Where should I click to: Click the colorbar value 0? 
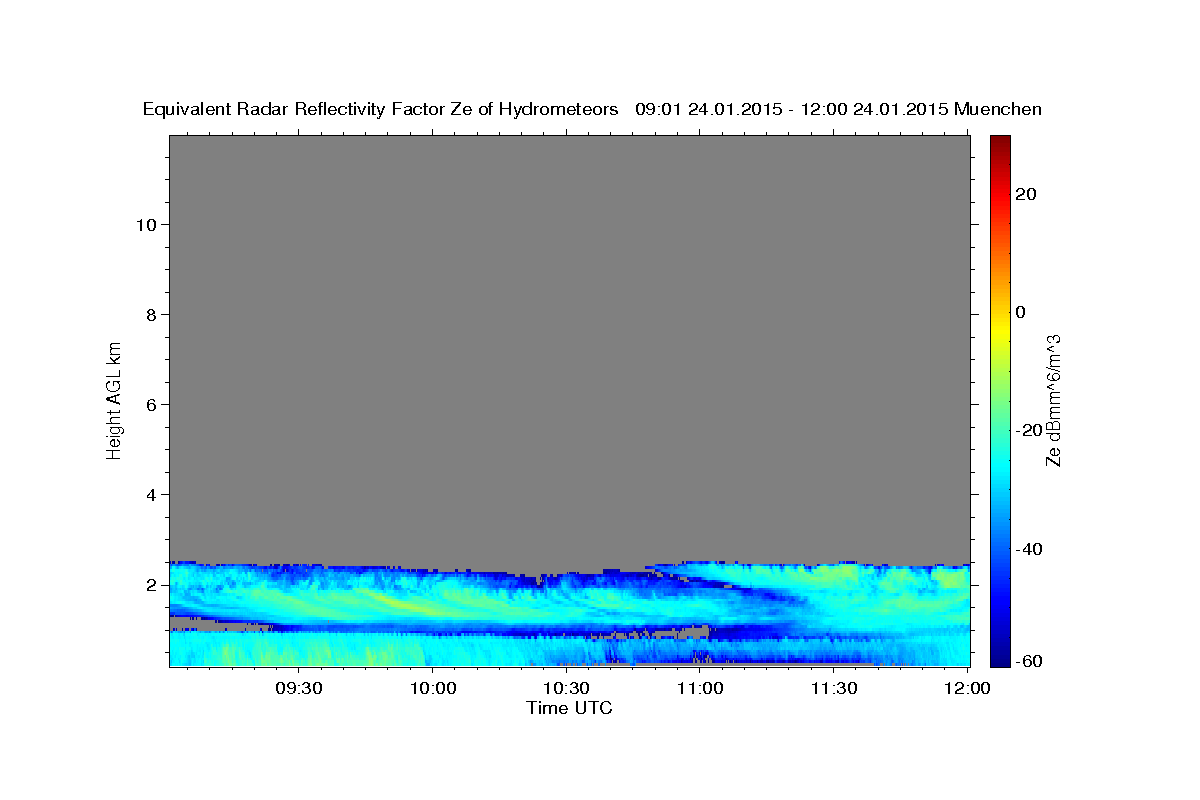point(1021,312)
